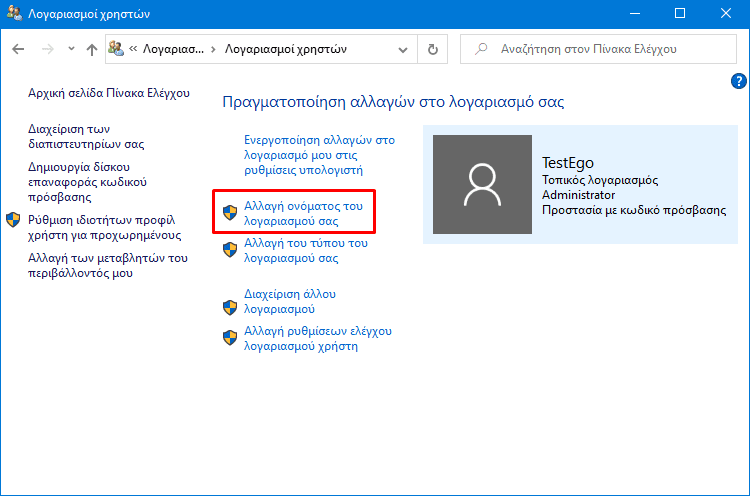Open Αρχική σελίδα Πίνακα Ελέγχου link
750x496 pixels.
click(109, 93)
